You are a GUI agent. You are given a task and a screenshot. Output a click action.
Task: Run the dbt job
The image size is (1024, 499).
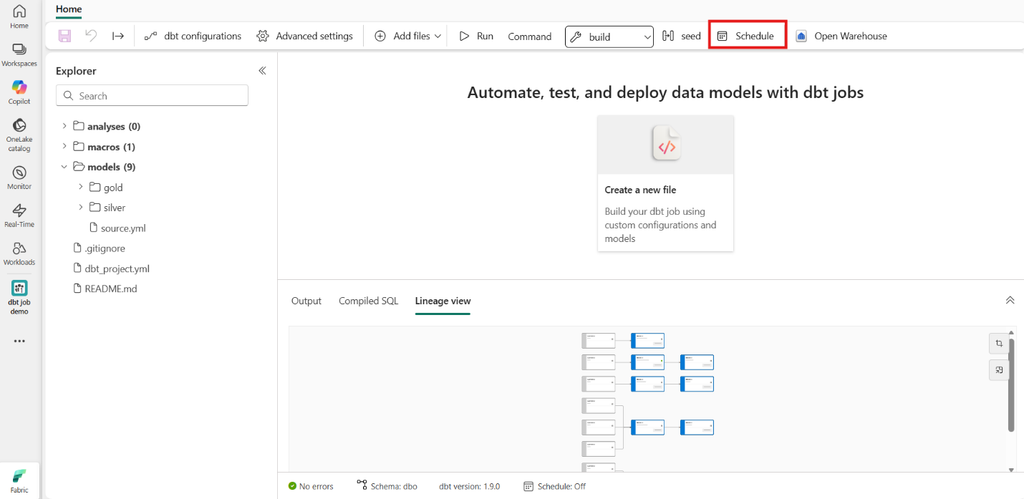click(x=476, y=36)
